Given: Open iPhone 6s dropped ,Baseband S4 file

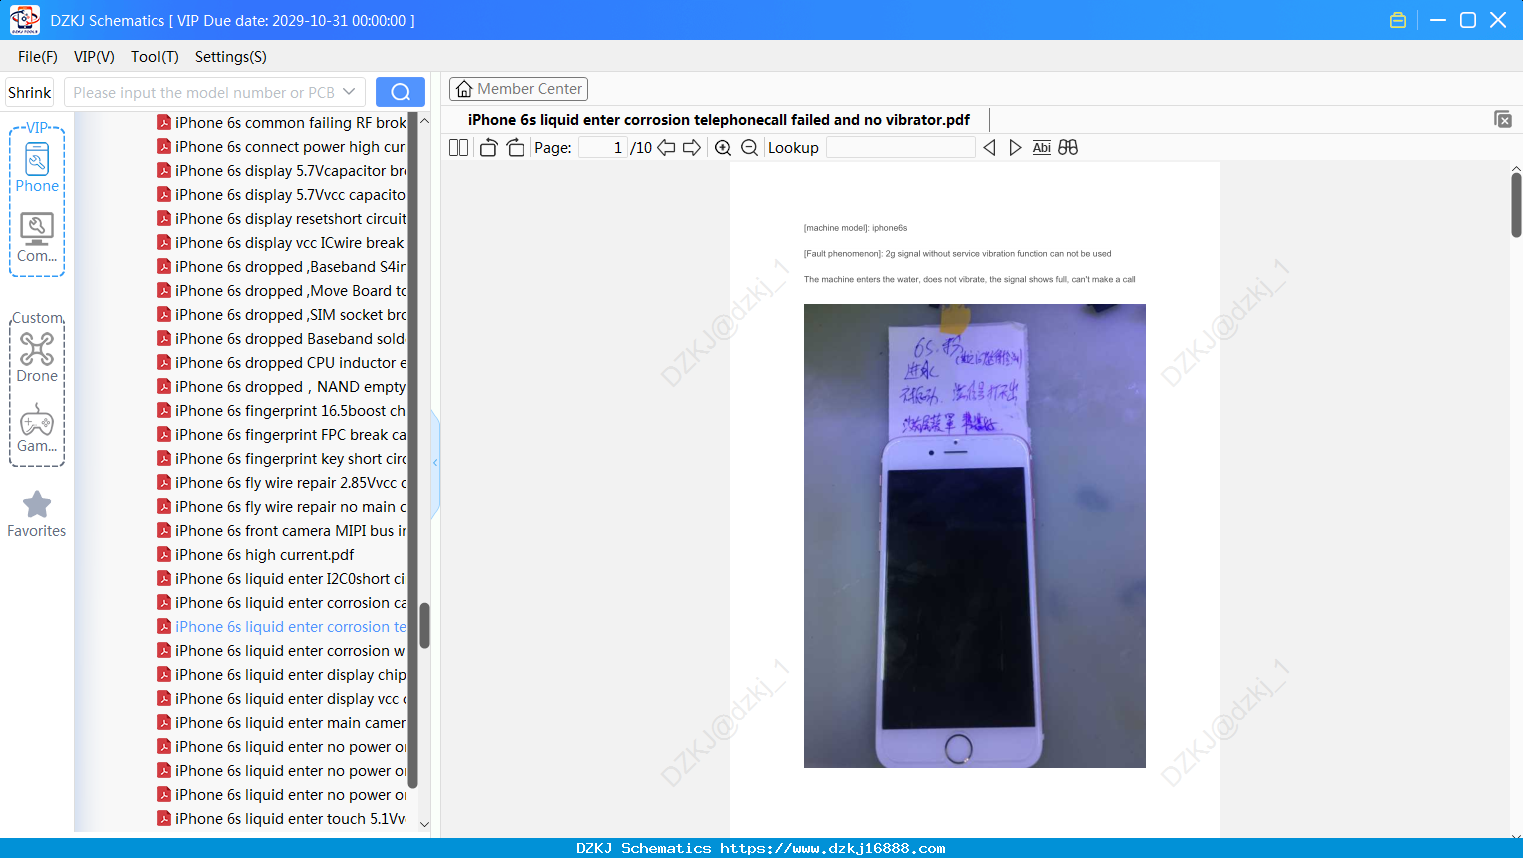Looking at the screenshot, I should pyautogui.click(x=282, y=267).
